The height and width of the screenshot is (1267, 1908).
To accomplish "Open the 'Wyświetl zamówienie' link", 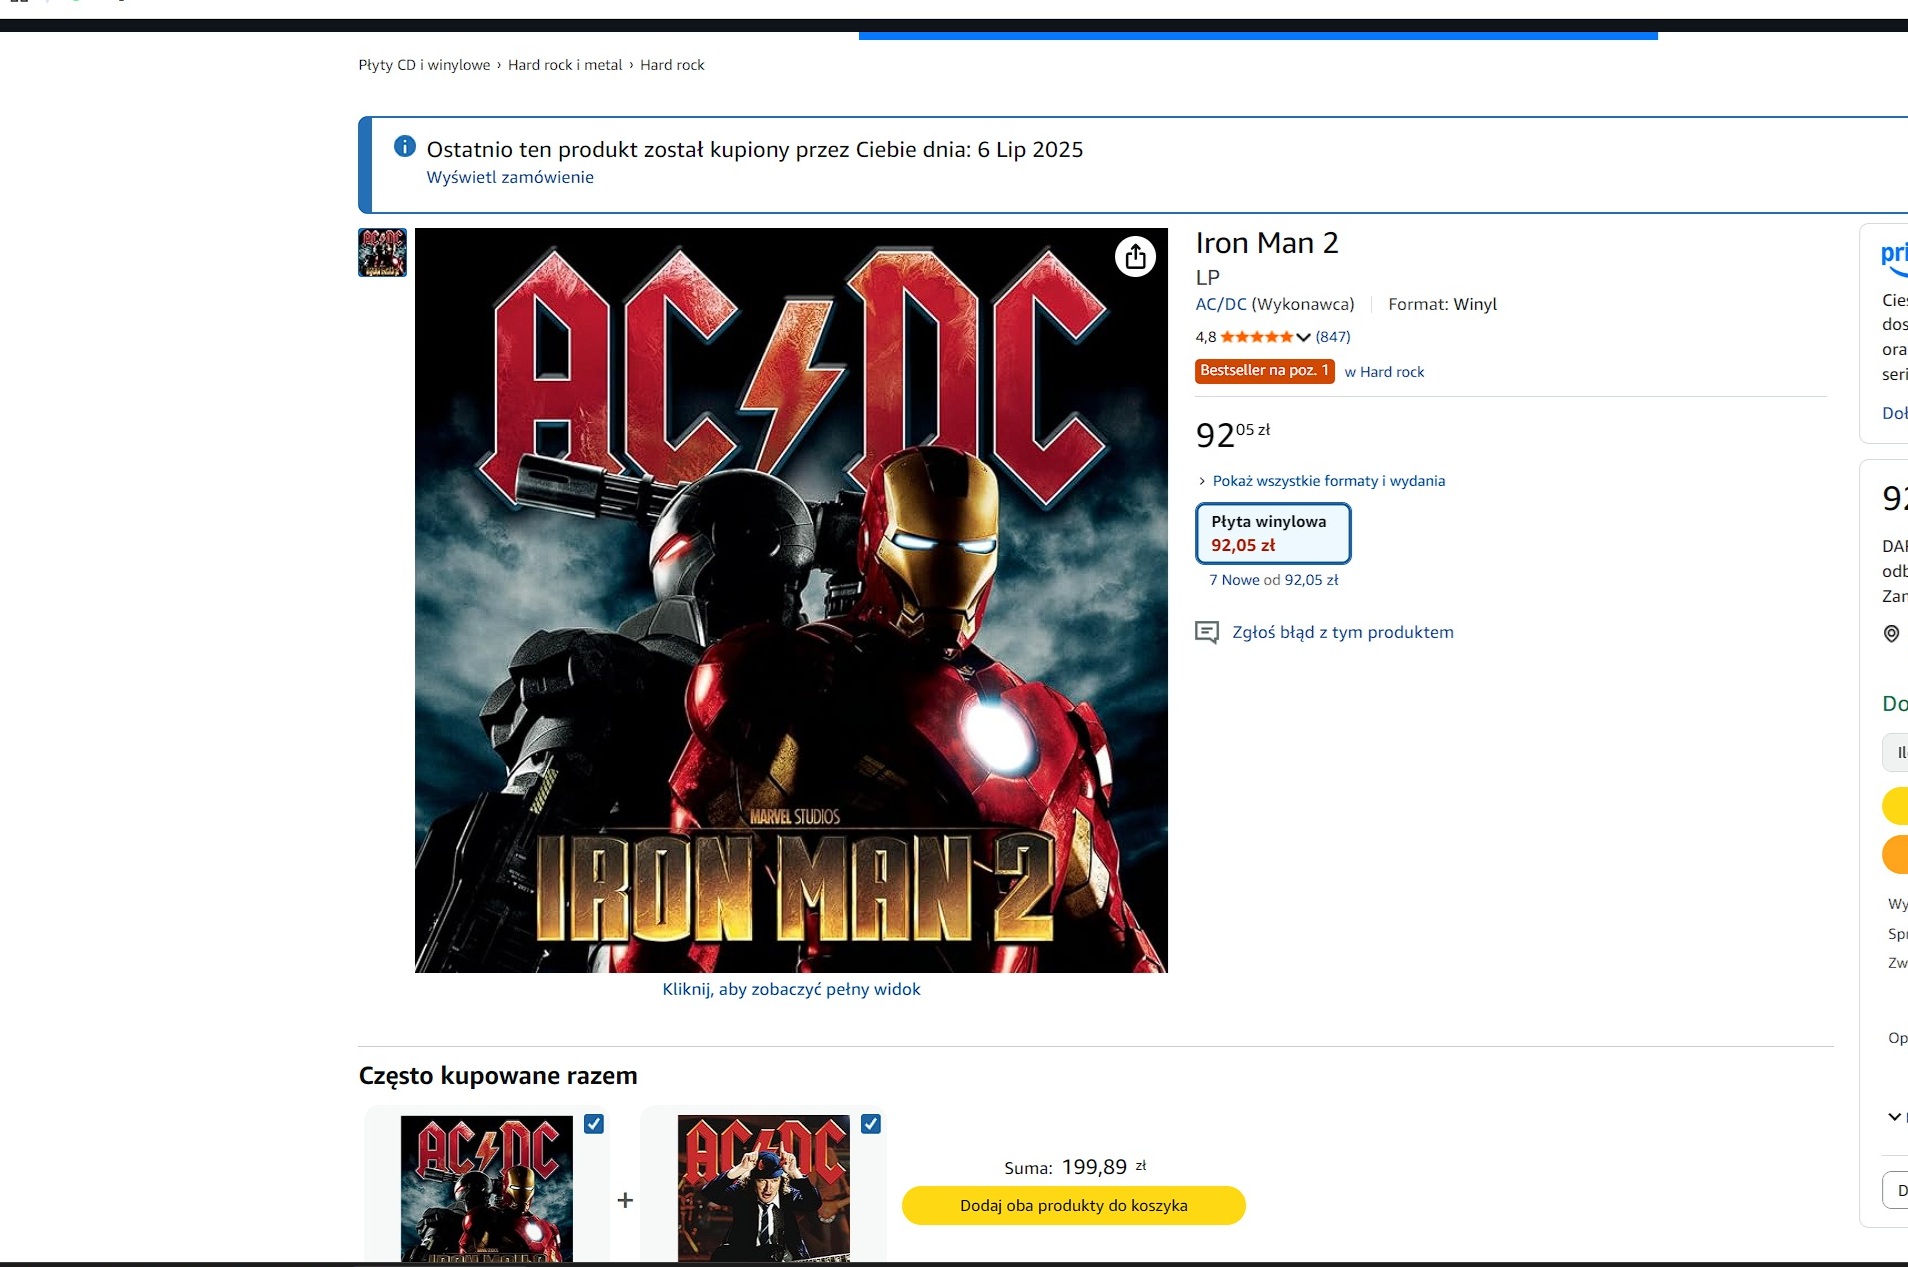I will [x=510, y=177].
